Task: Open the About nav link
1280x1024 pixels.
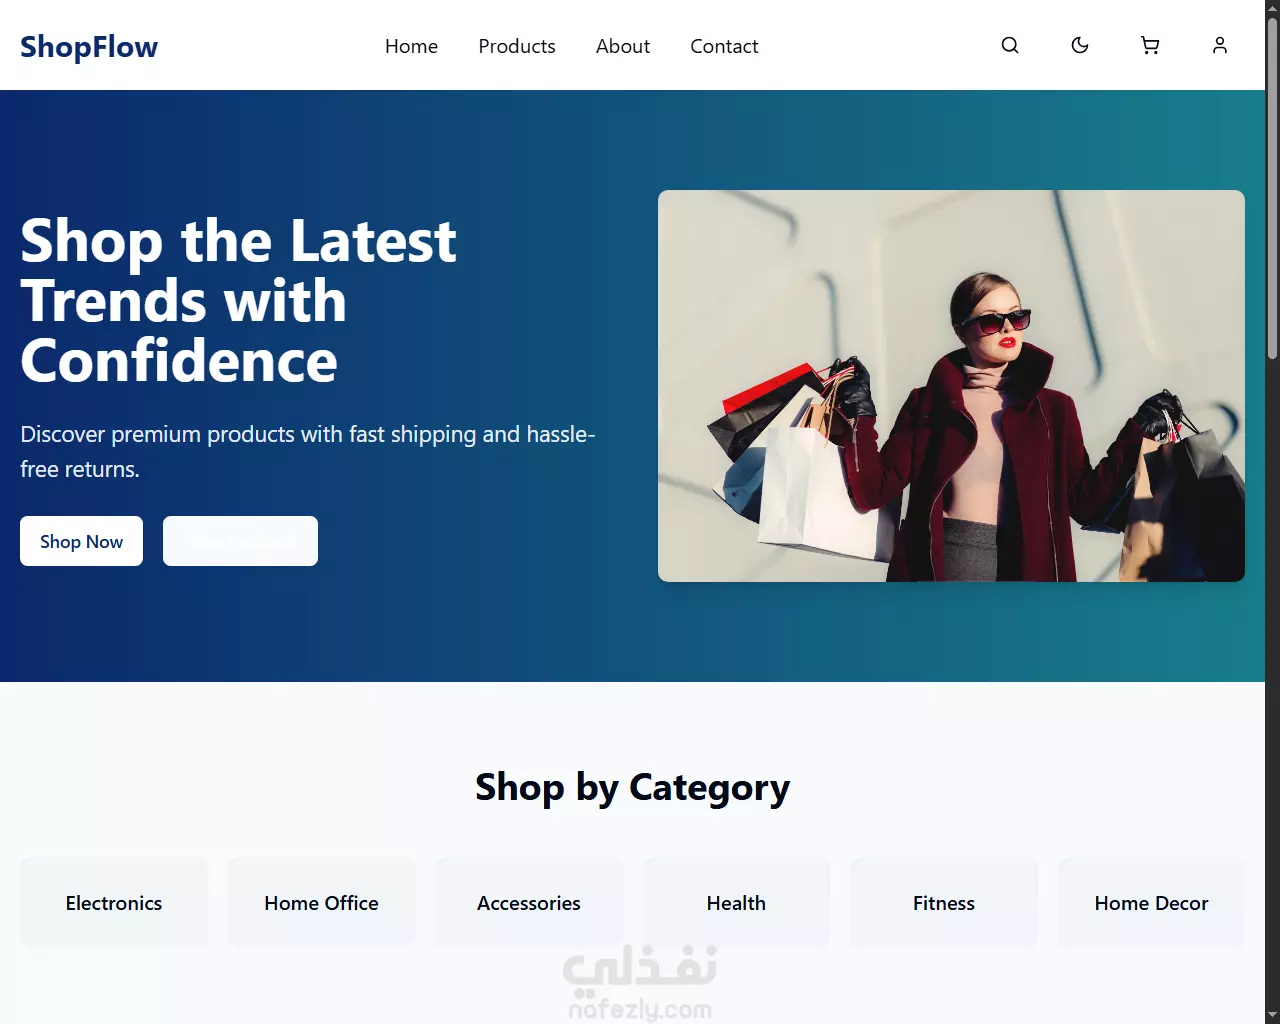Action: coord(623,46)
